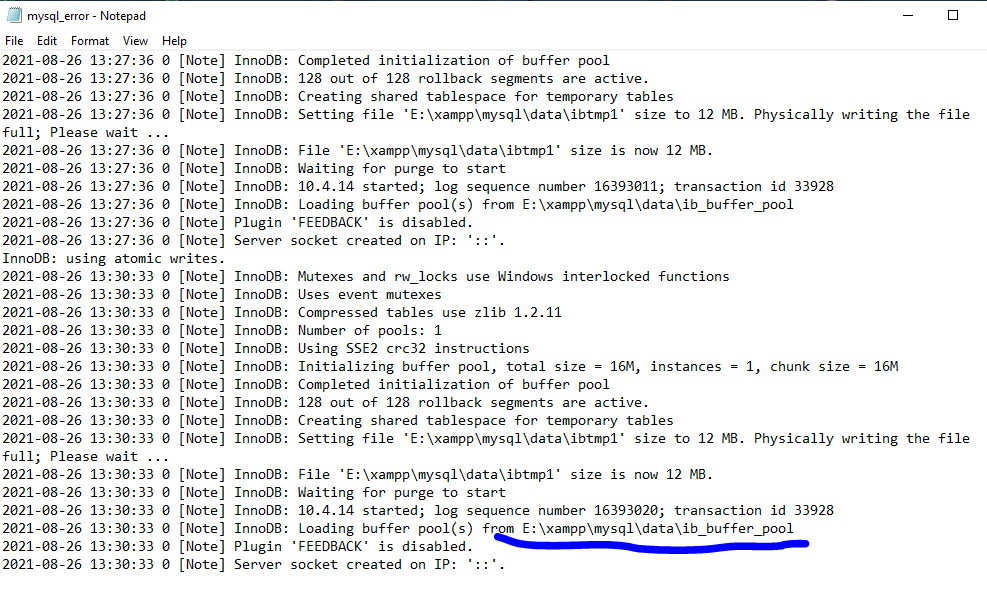The height and width of the screenshot is (592, 987).
Task: Click the 13:27:36 'Creating shared tablespace' line
Action: click(338, 96)
